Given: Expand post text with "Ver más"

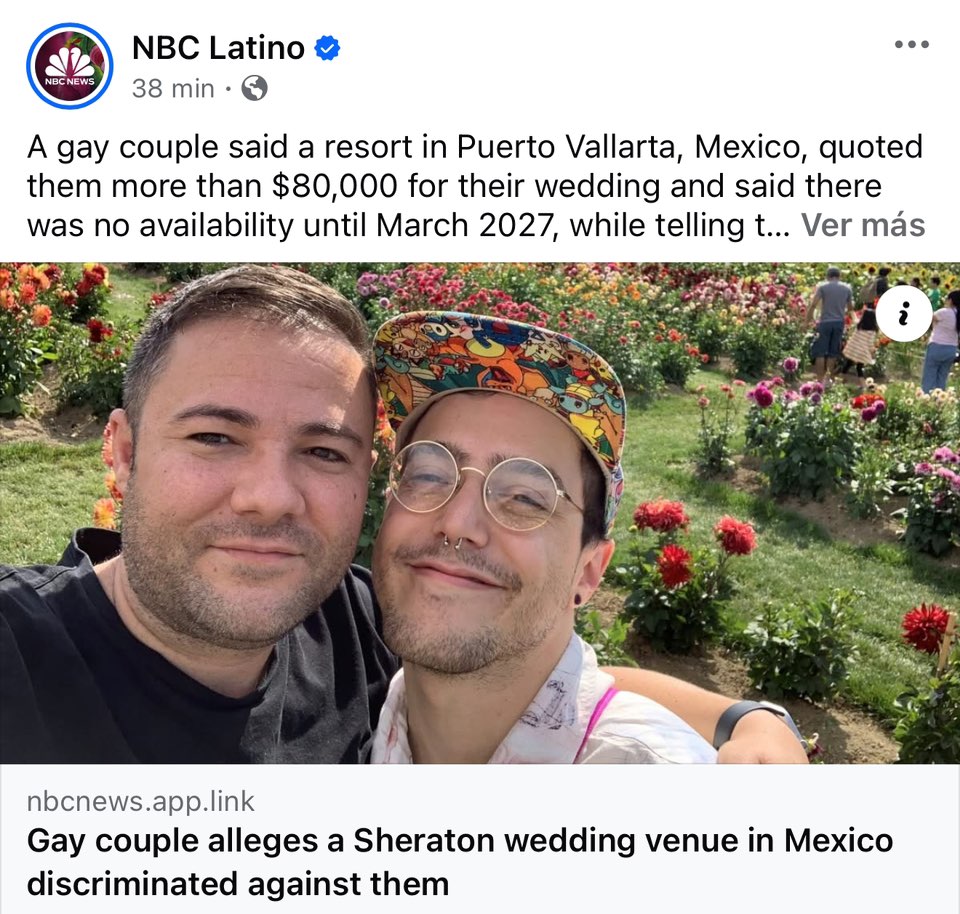Looking at the screenshot, I should (x=863, y=225).
